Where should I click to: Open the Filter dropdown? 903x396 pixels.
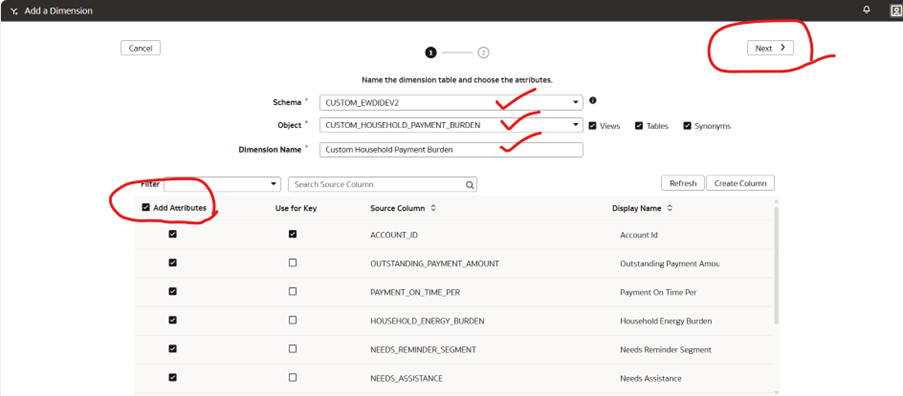pyautogui.click(x=222, y=184)
